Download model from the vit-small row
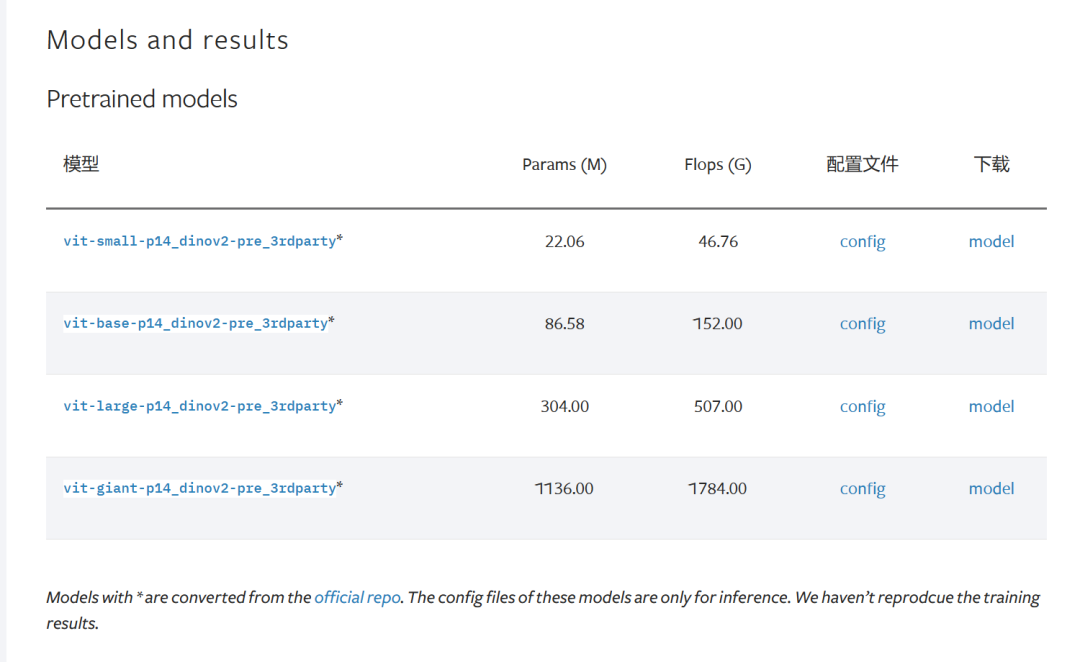Viewport: 1080px width, 662px height. tap(991, 241)
